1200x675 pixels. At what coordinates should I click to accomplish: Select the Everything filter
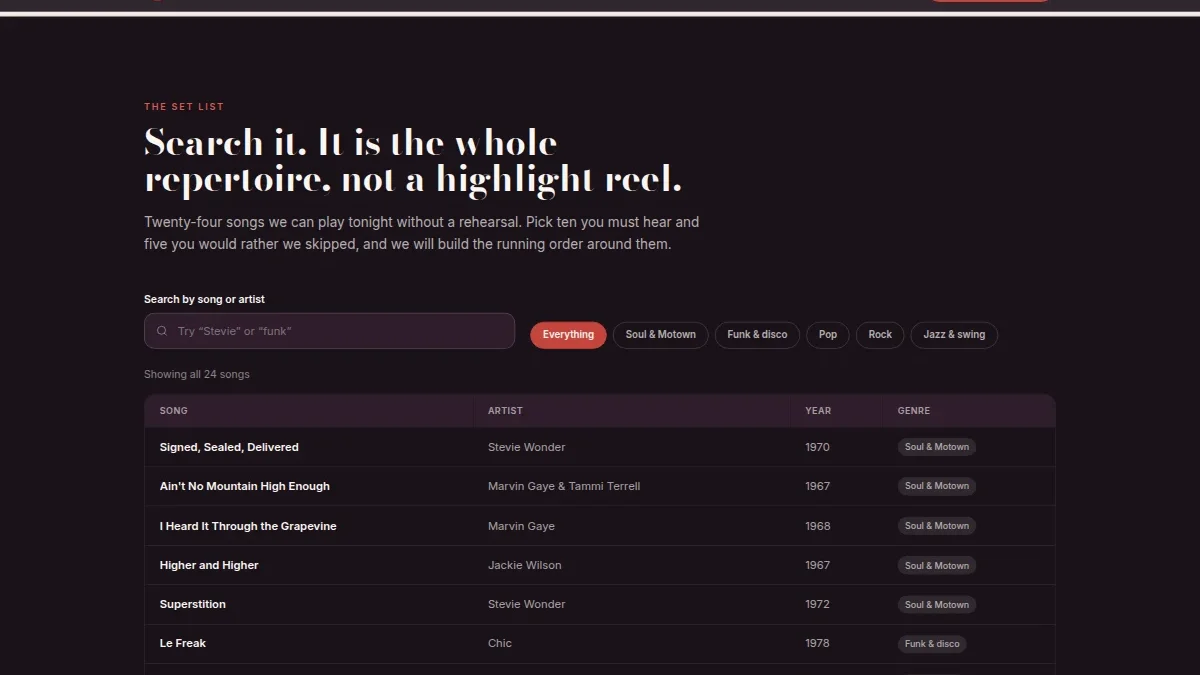[x=568, y=335]
